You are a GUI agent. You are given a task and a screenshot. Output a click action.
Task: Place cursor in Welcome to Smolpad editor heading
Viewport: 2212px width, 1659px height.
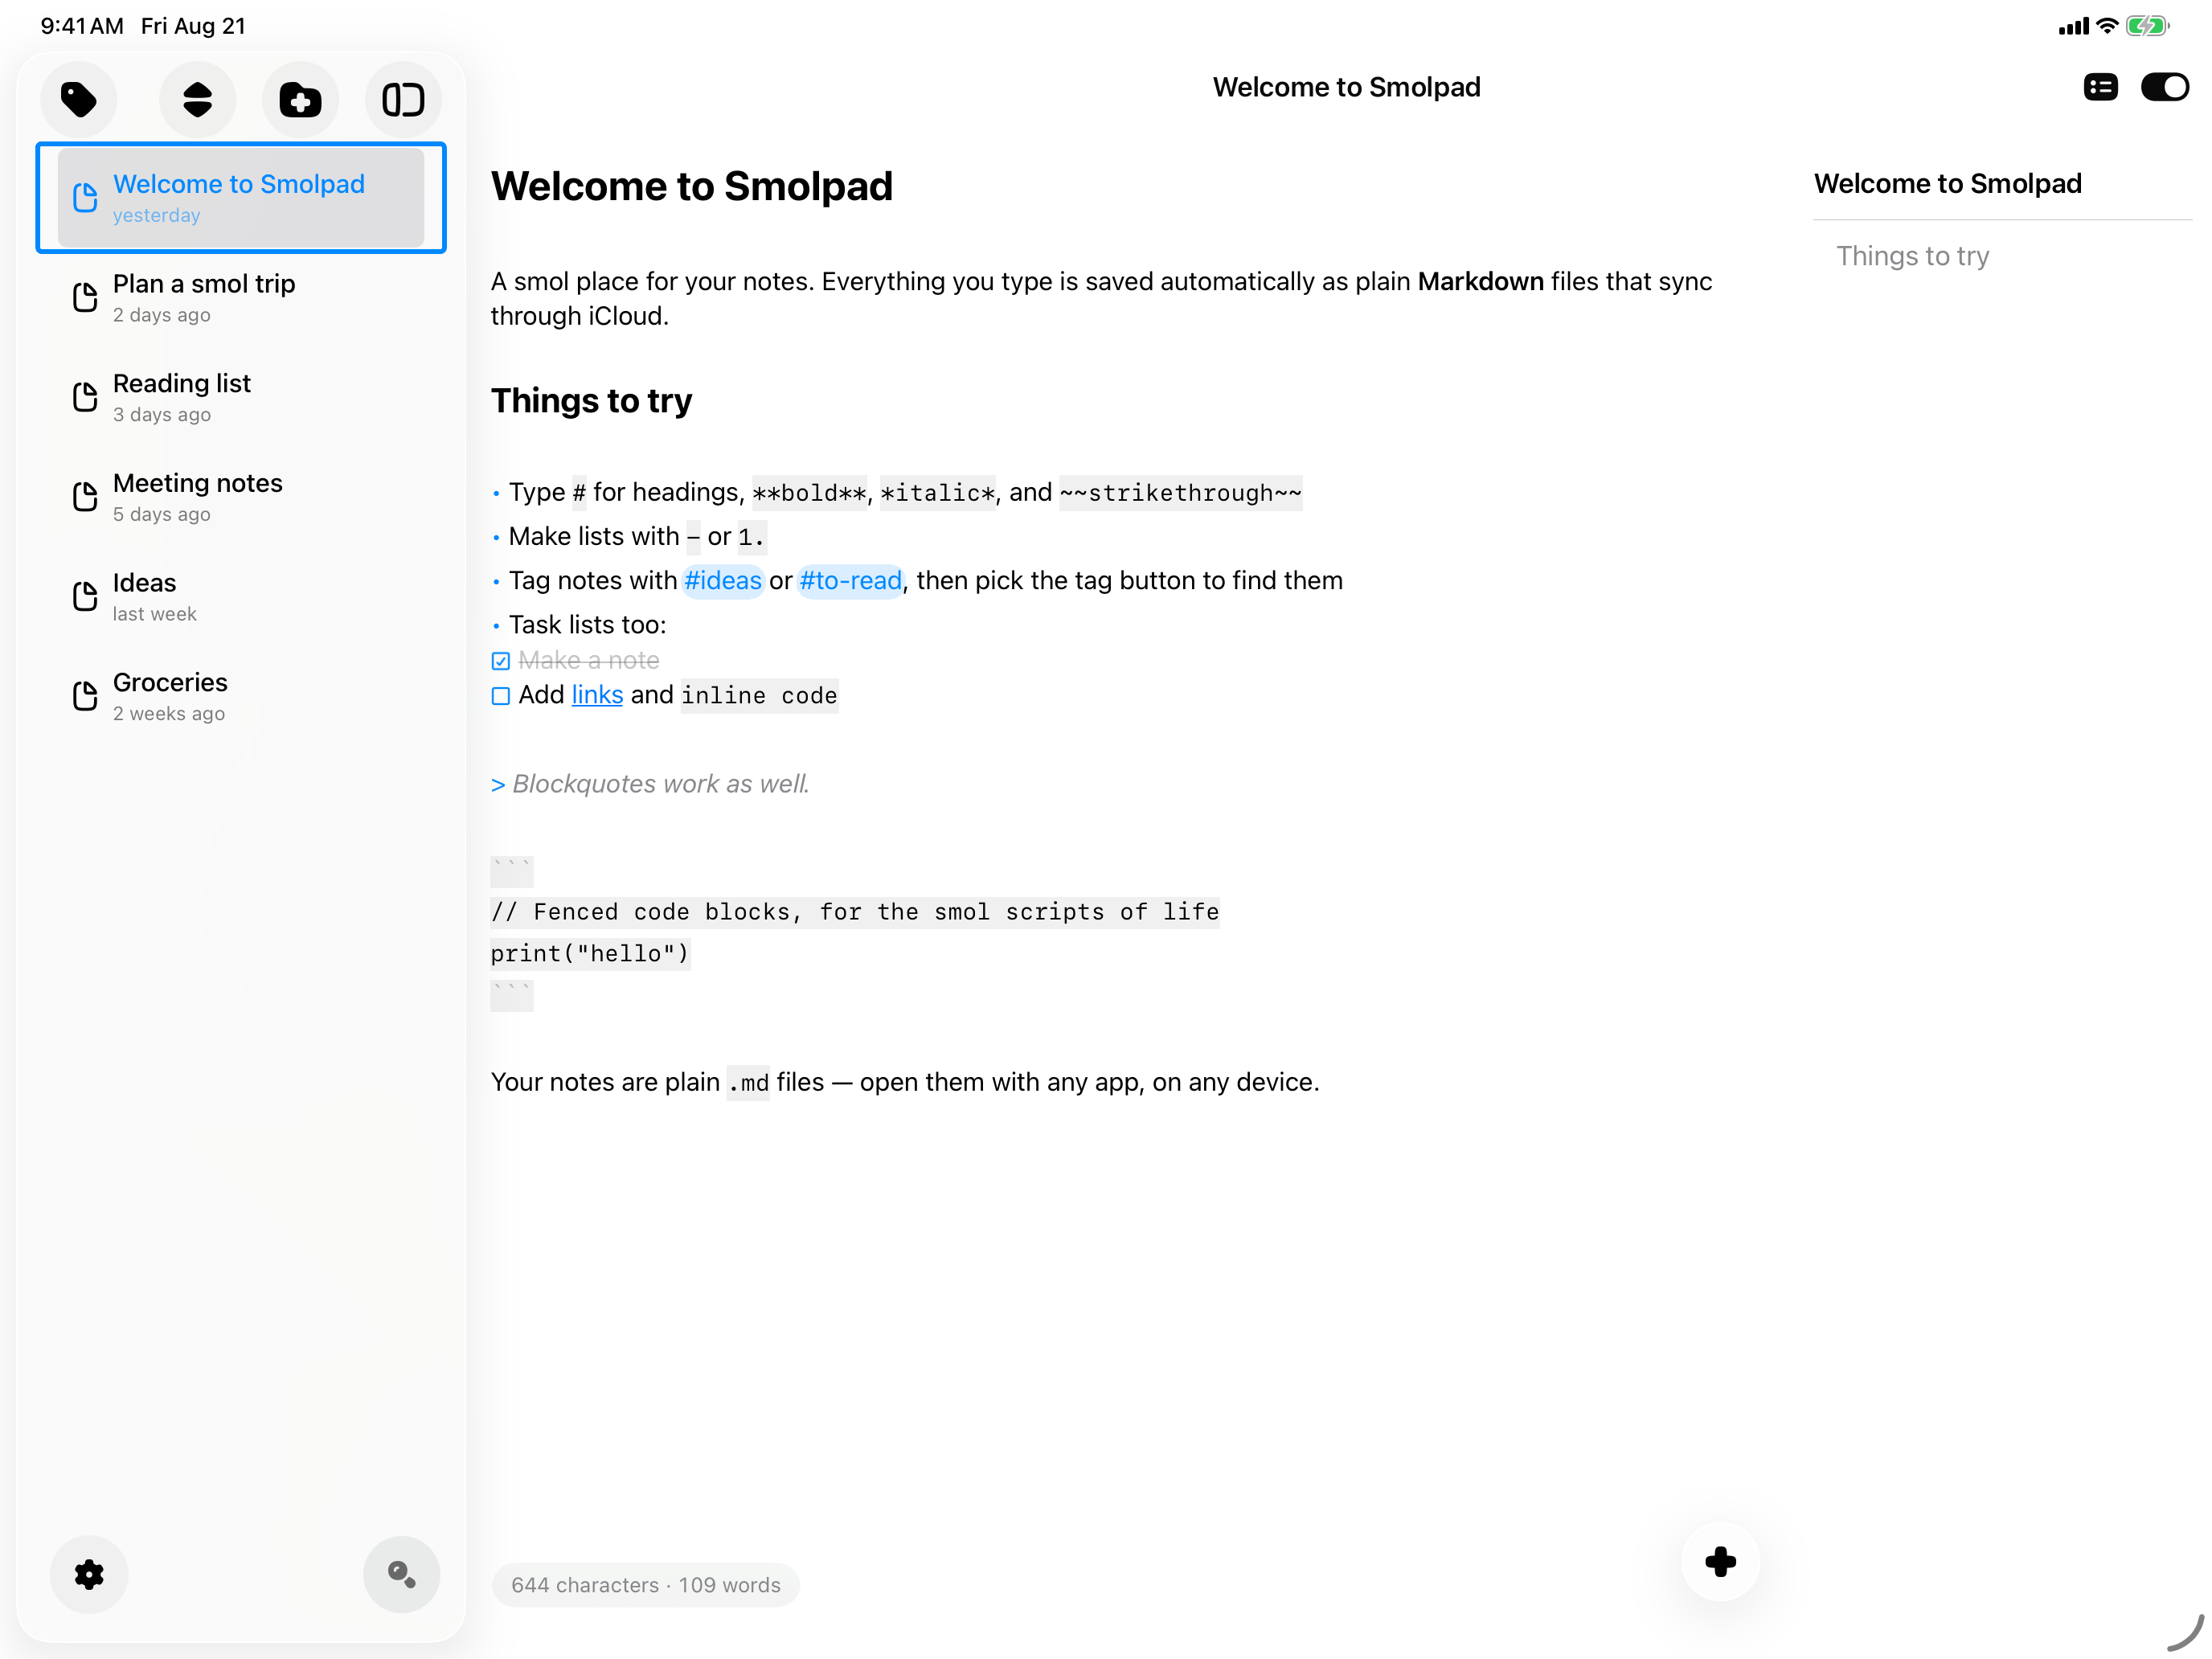click(x=691, y=187)
